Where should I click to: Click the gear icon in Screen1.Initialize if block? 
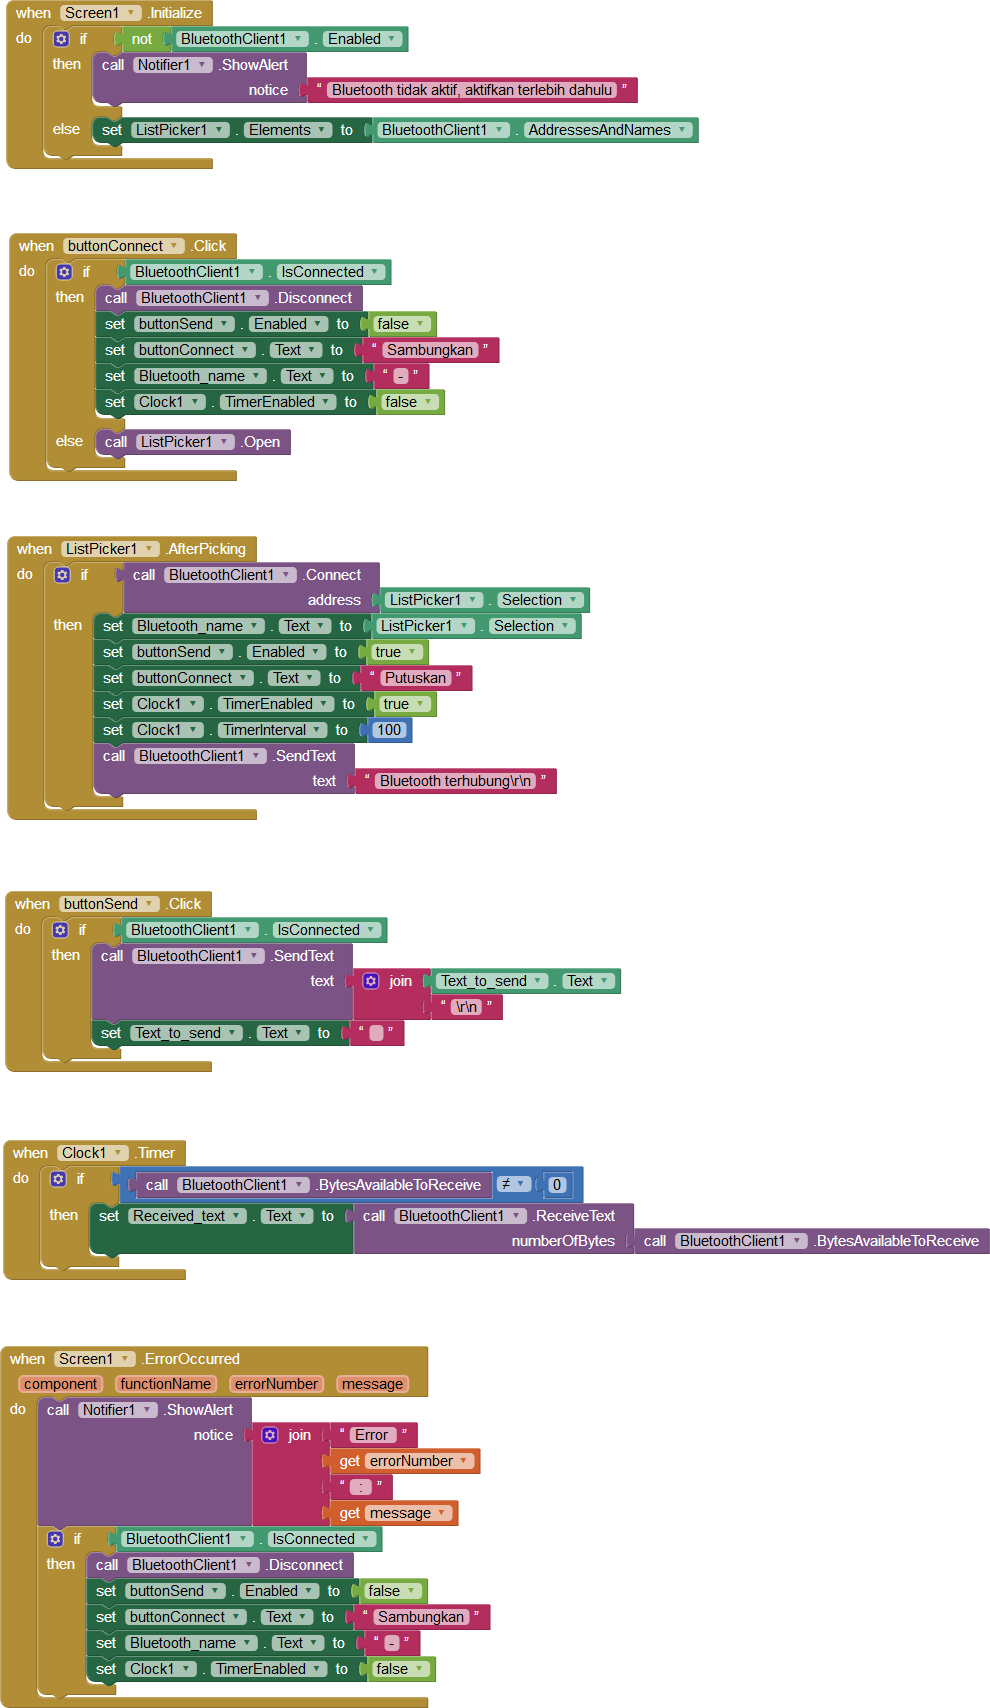tap(61, 39)
